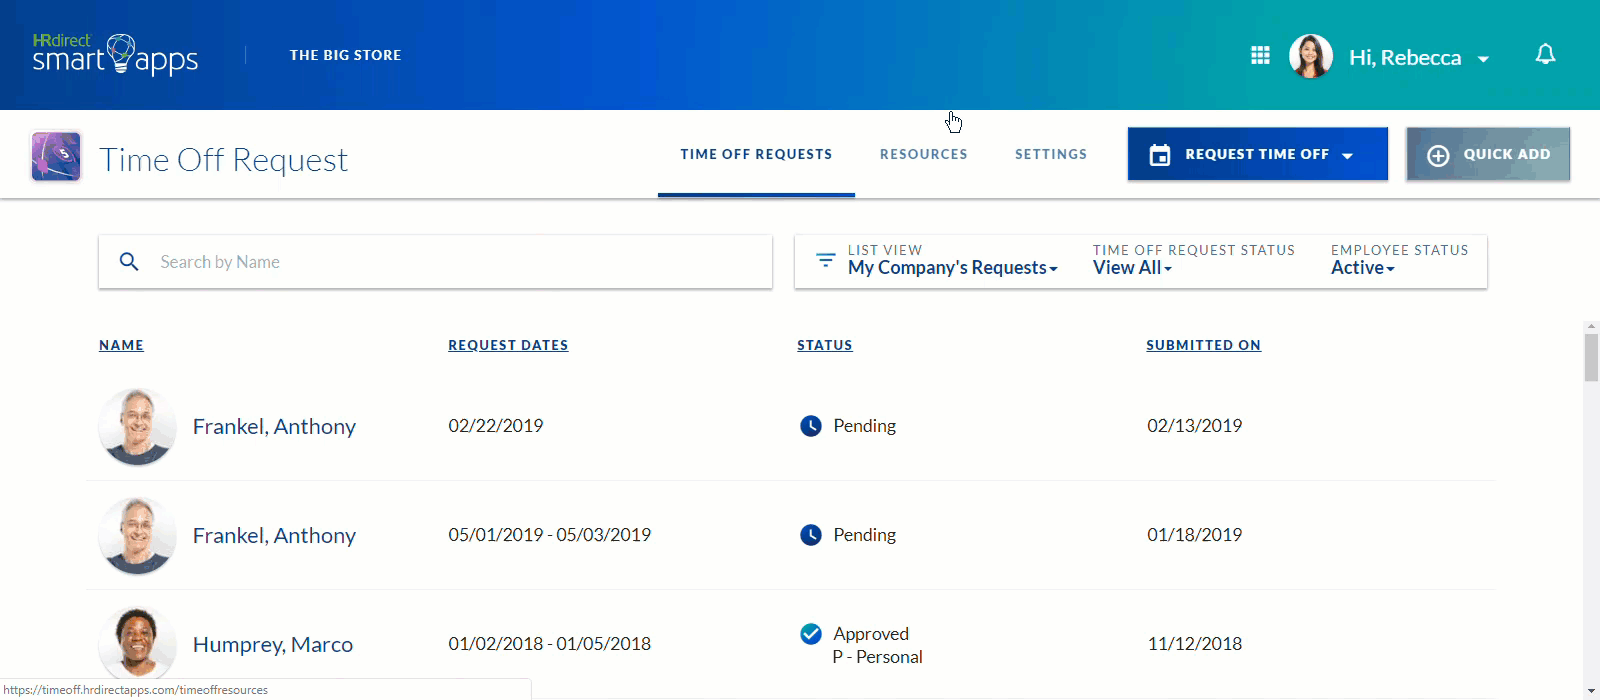Switch to the TIME OFF REQUESTS tab
The height and width of the screenshot is (700, 1600).
tap(756, 154)
